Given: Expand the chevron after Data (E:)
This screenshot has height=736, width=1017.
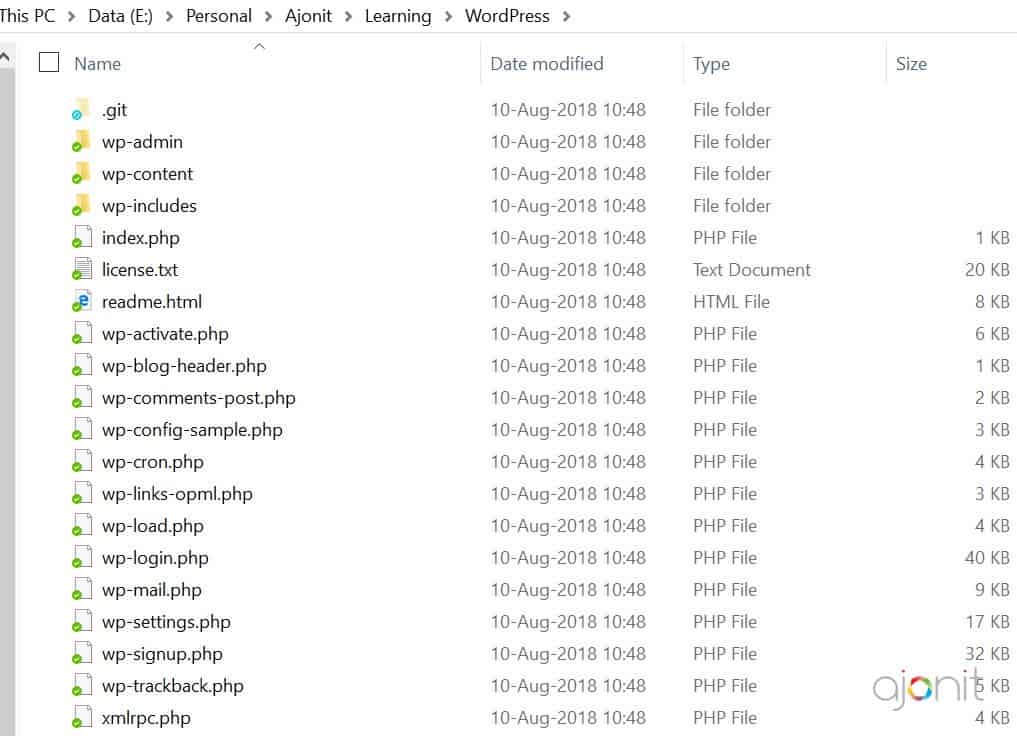Looking at the screenshot, I should pyautogui.click(x=169, y=16).
